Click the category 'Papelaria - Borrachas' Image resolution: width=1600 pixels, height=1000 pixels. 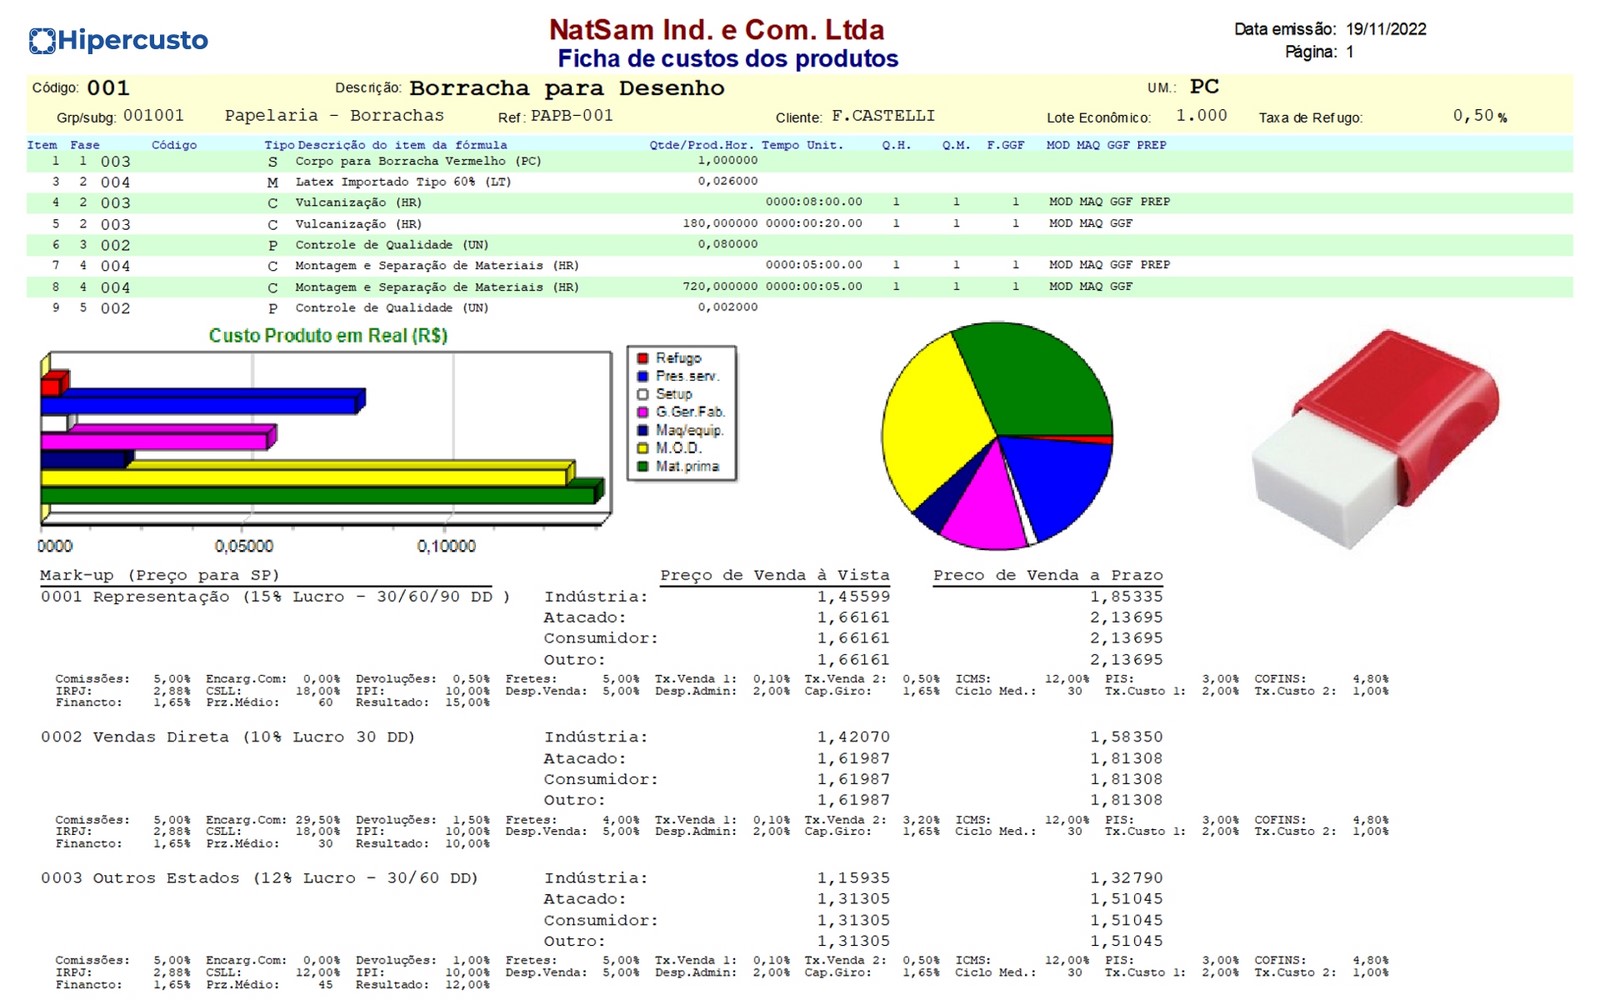tap(334, 116)
